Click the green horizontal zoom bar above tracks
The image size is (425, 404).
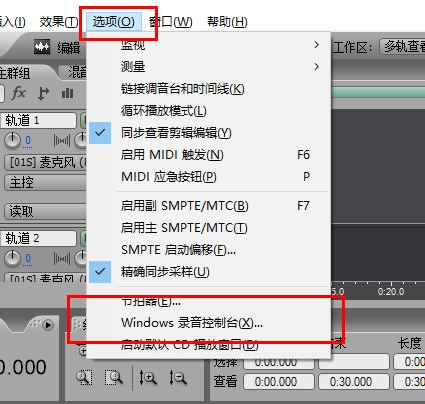click(378, 93)
